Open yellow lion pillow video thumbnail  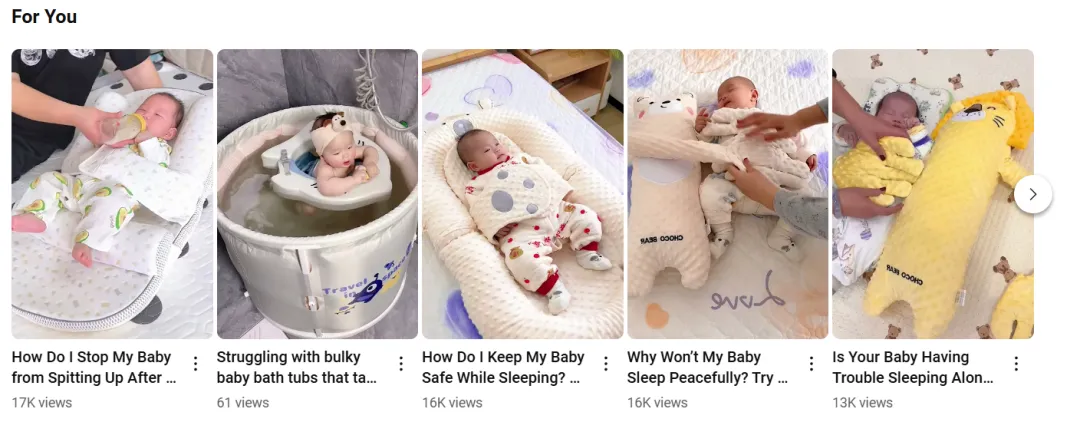tap(933, 193)
